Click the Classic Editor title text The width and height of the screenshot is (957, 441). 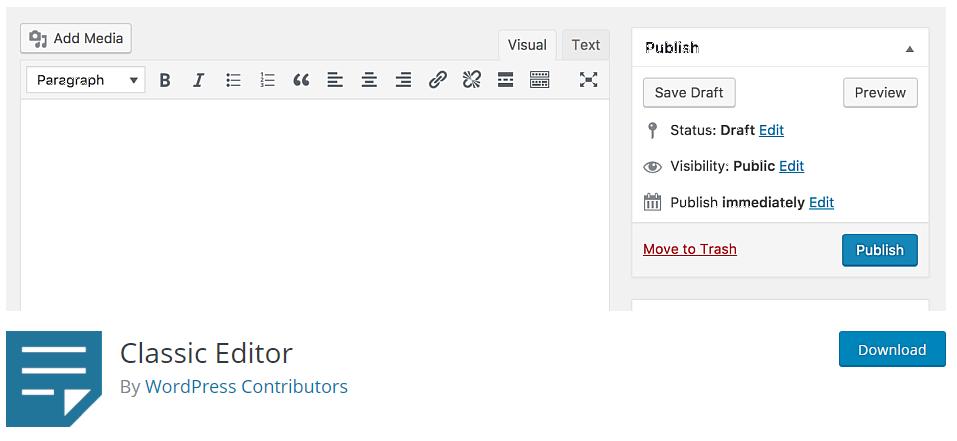206,353
